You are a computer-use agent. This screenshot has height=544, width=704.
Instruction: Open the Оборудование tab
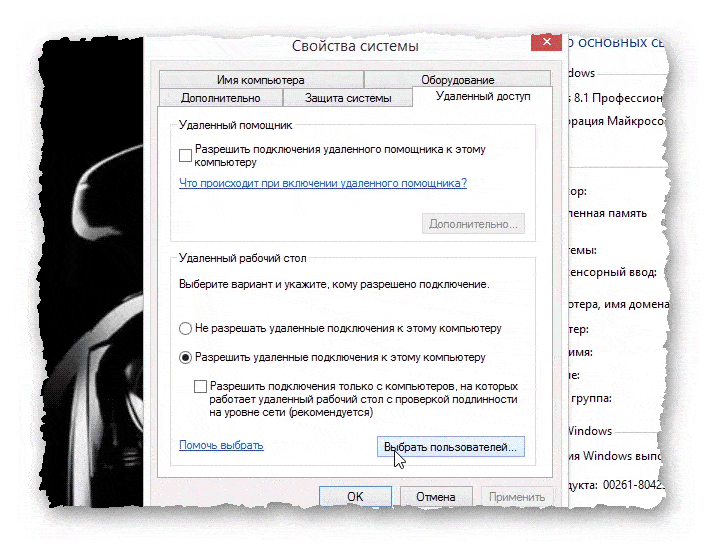pyautogui.click(x=458, y=79)
